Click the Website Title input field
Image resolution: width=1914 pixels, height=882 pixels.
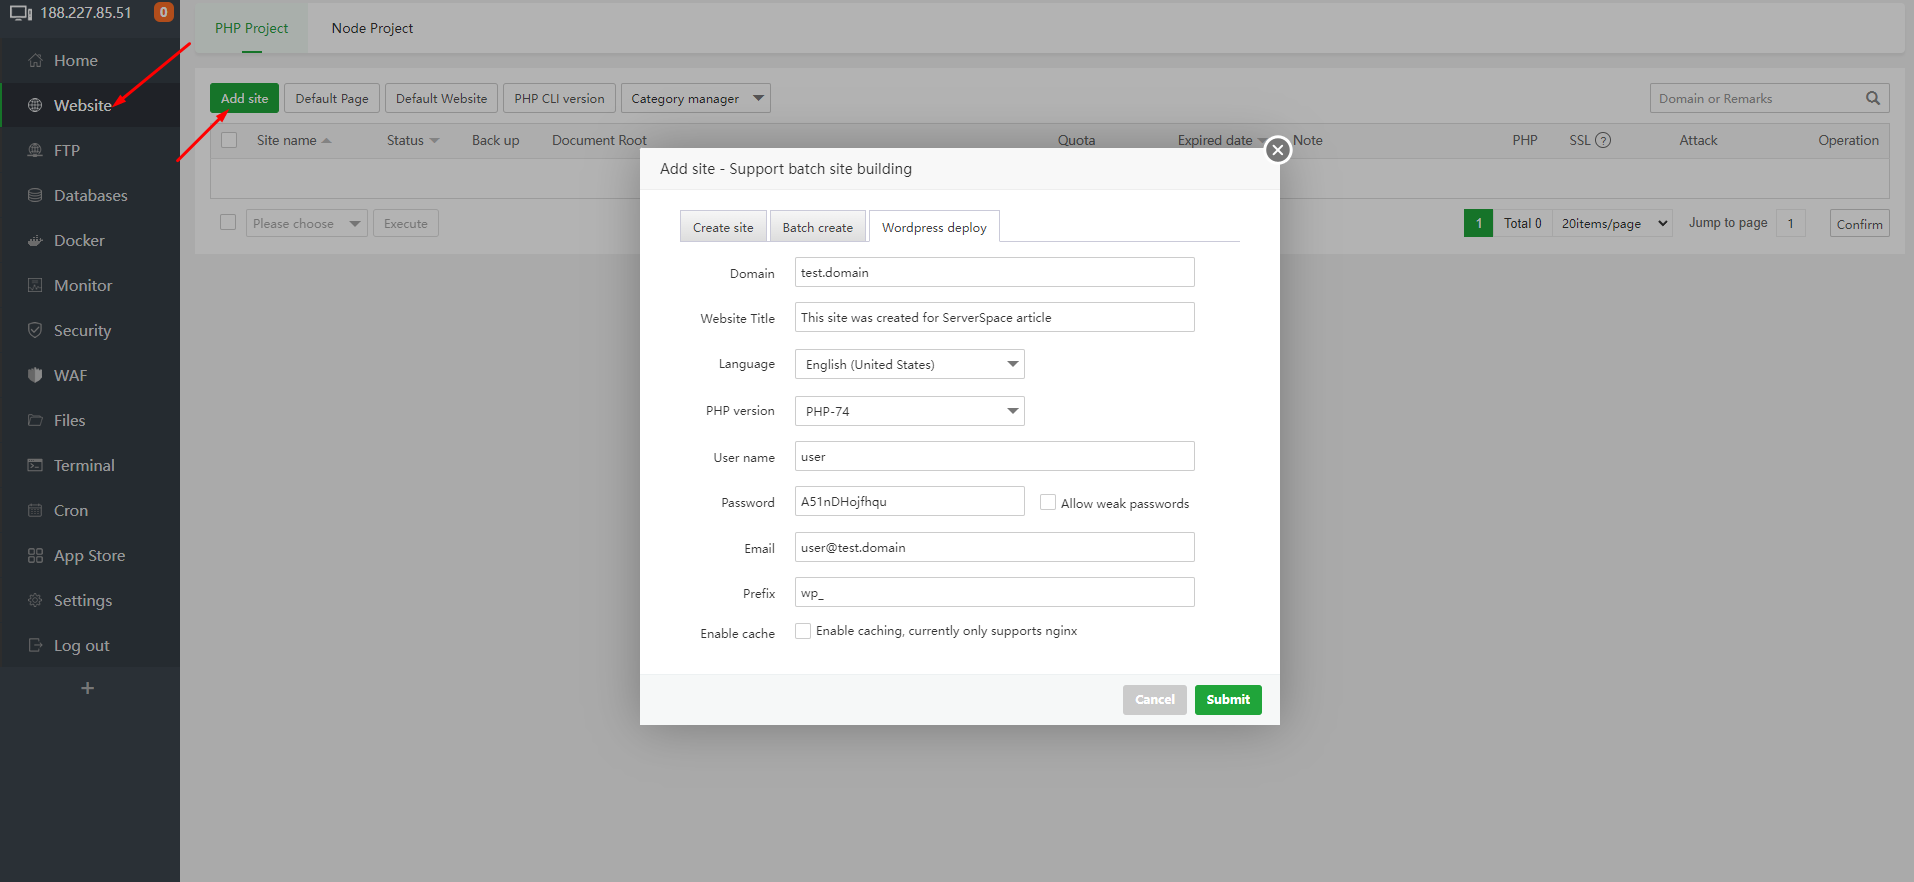(995, 317)
